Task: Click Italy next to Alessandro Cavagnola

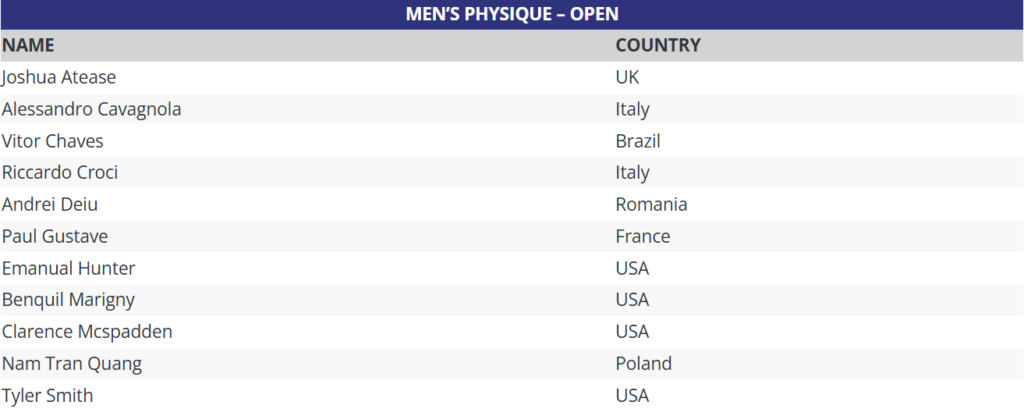Action: tap(633, 109)
